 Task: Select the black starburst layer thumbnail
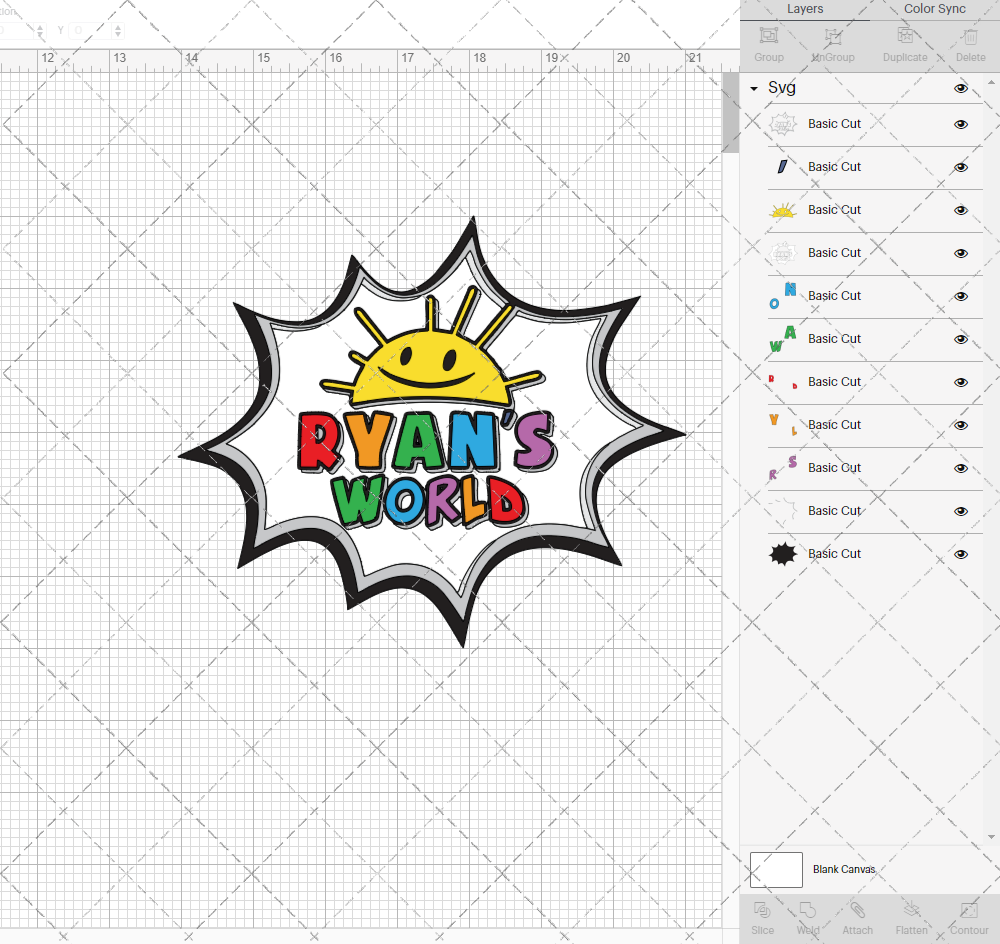click(x=783, y=554)
